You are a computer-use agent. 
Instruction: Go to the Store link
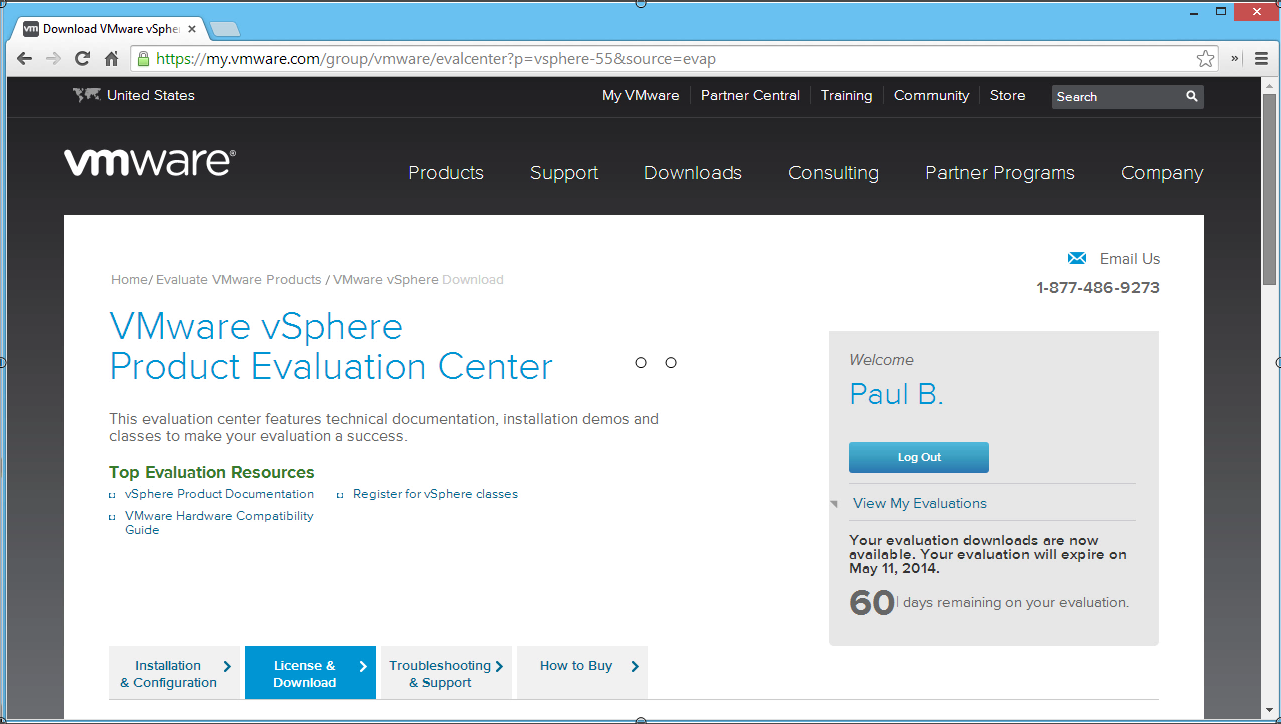click(x=1007, y=96)
